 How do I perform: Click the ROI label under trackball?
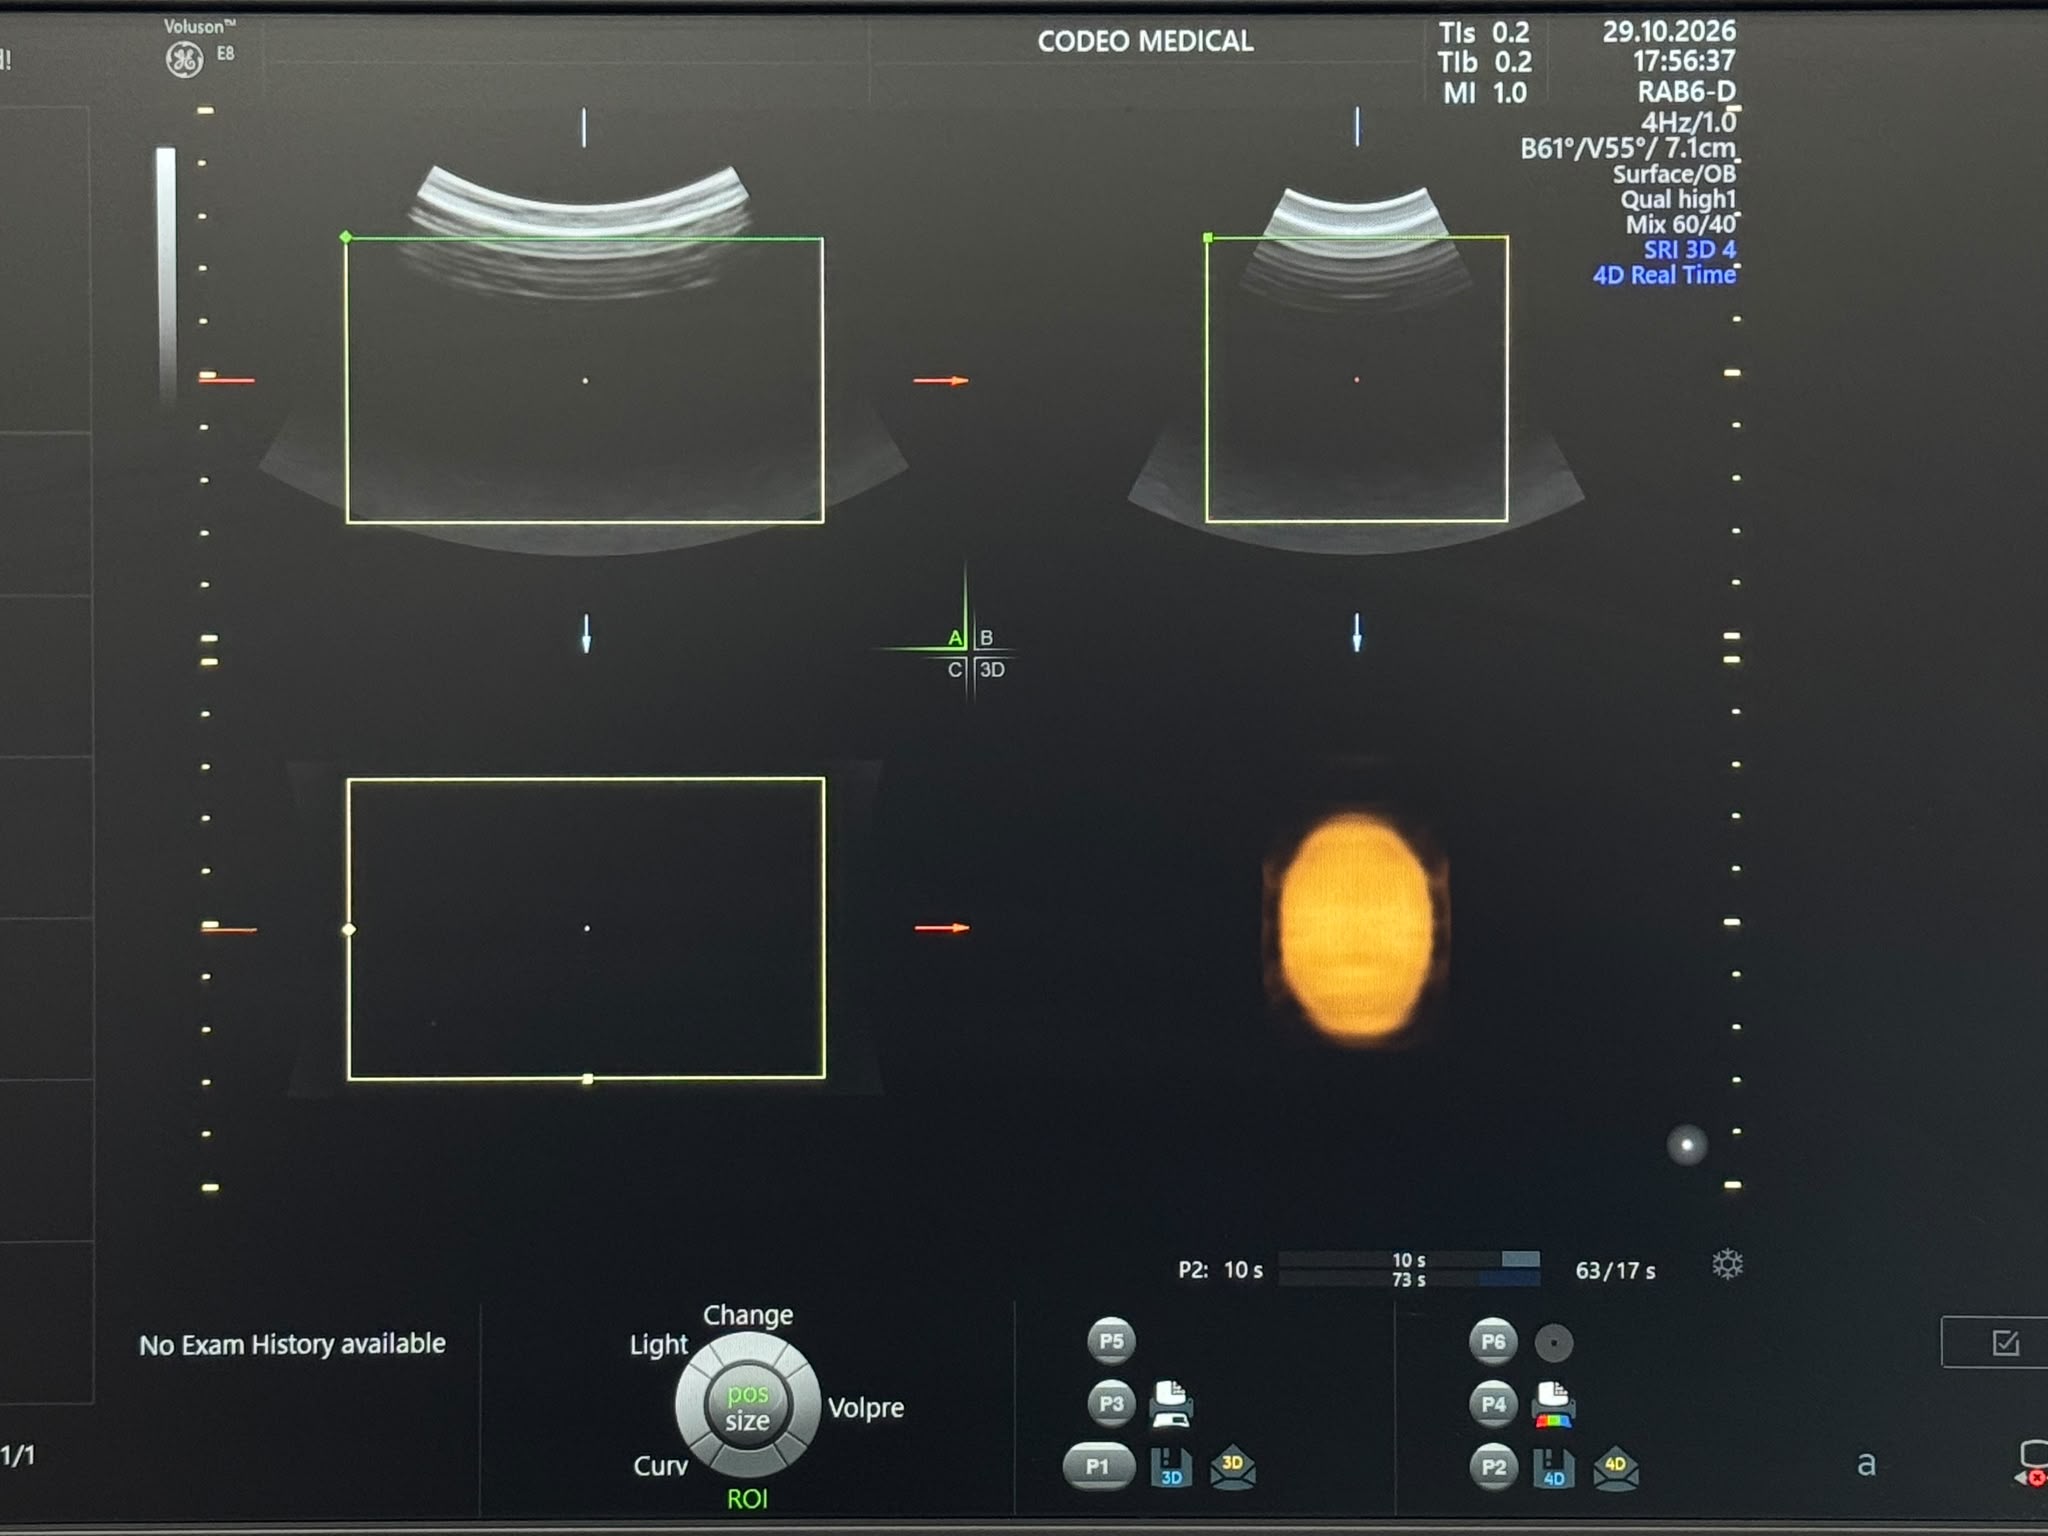click(x=747, y=1499)
